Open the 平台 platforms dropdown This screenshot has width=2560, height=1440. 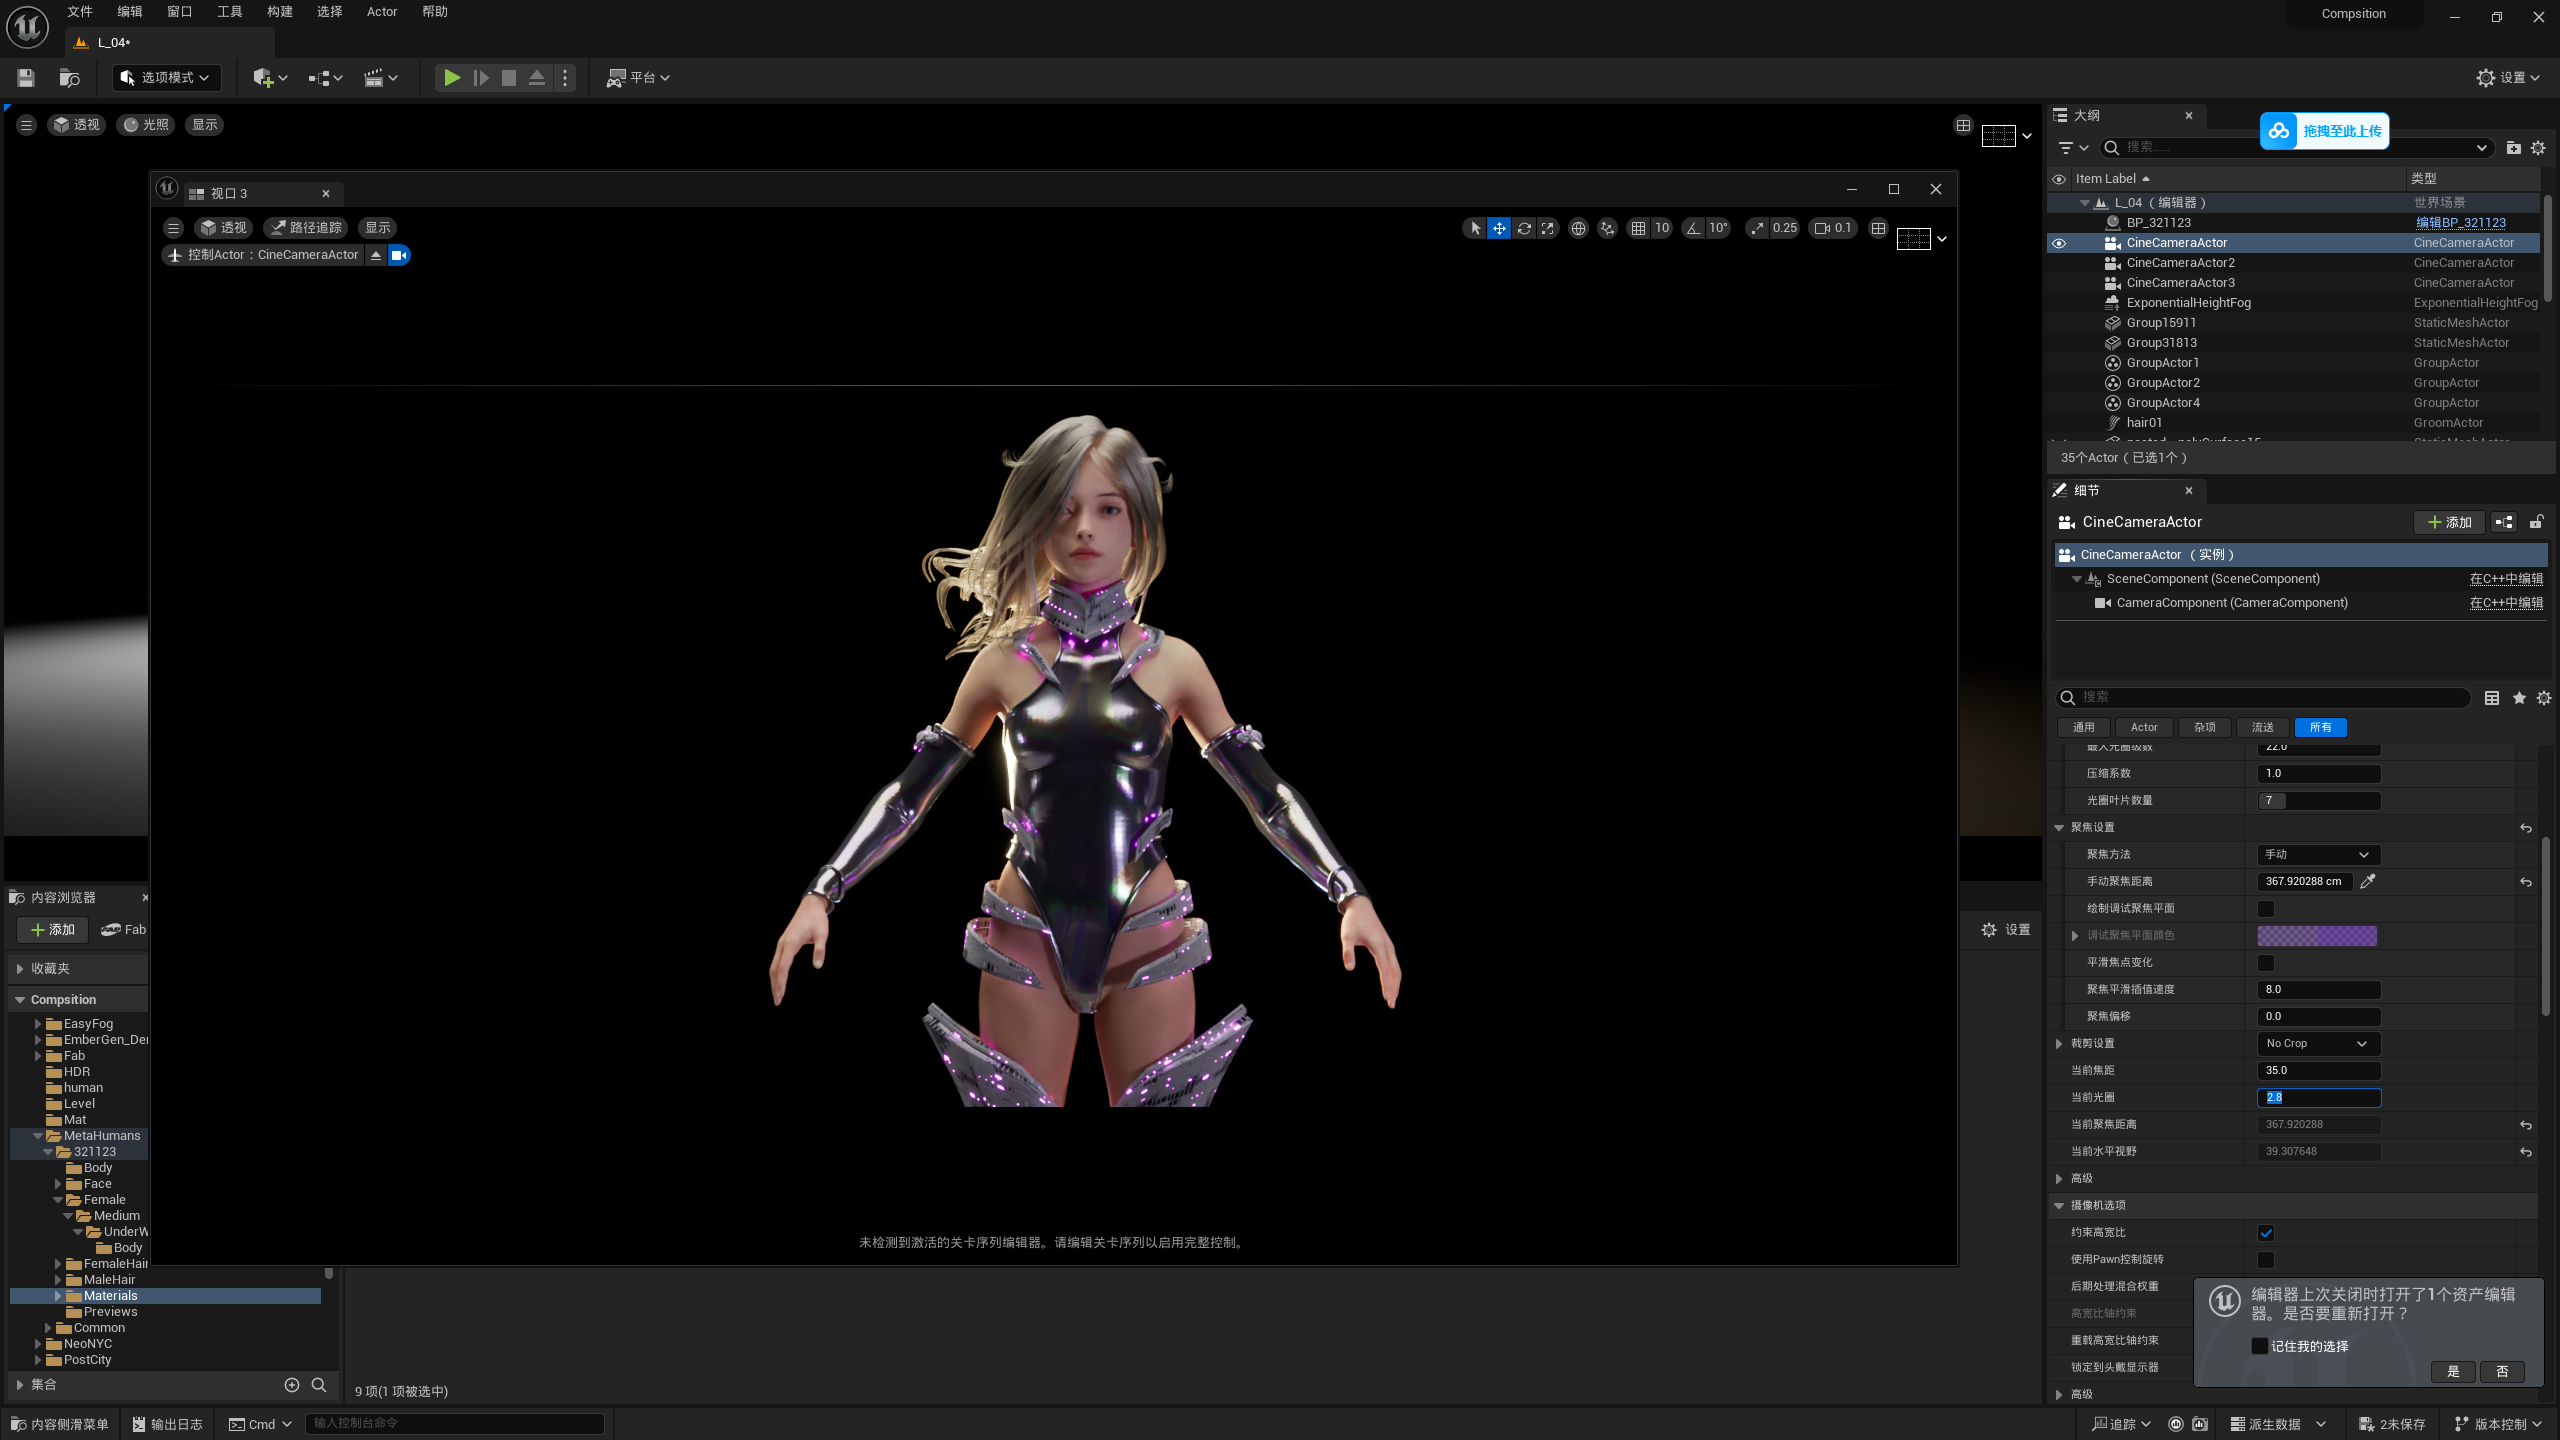pyautogui.click(x=638, y=77)
